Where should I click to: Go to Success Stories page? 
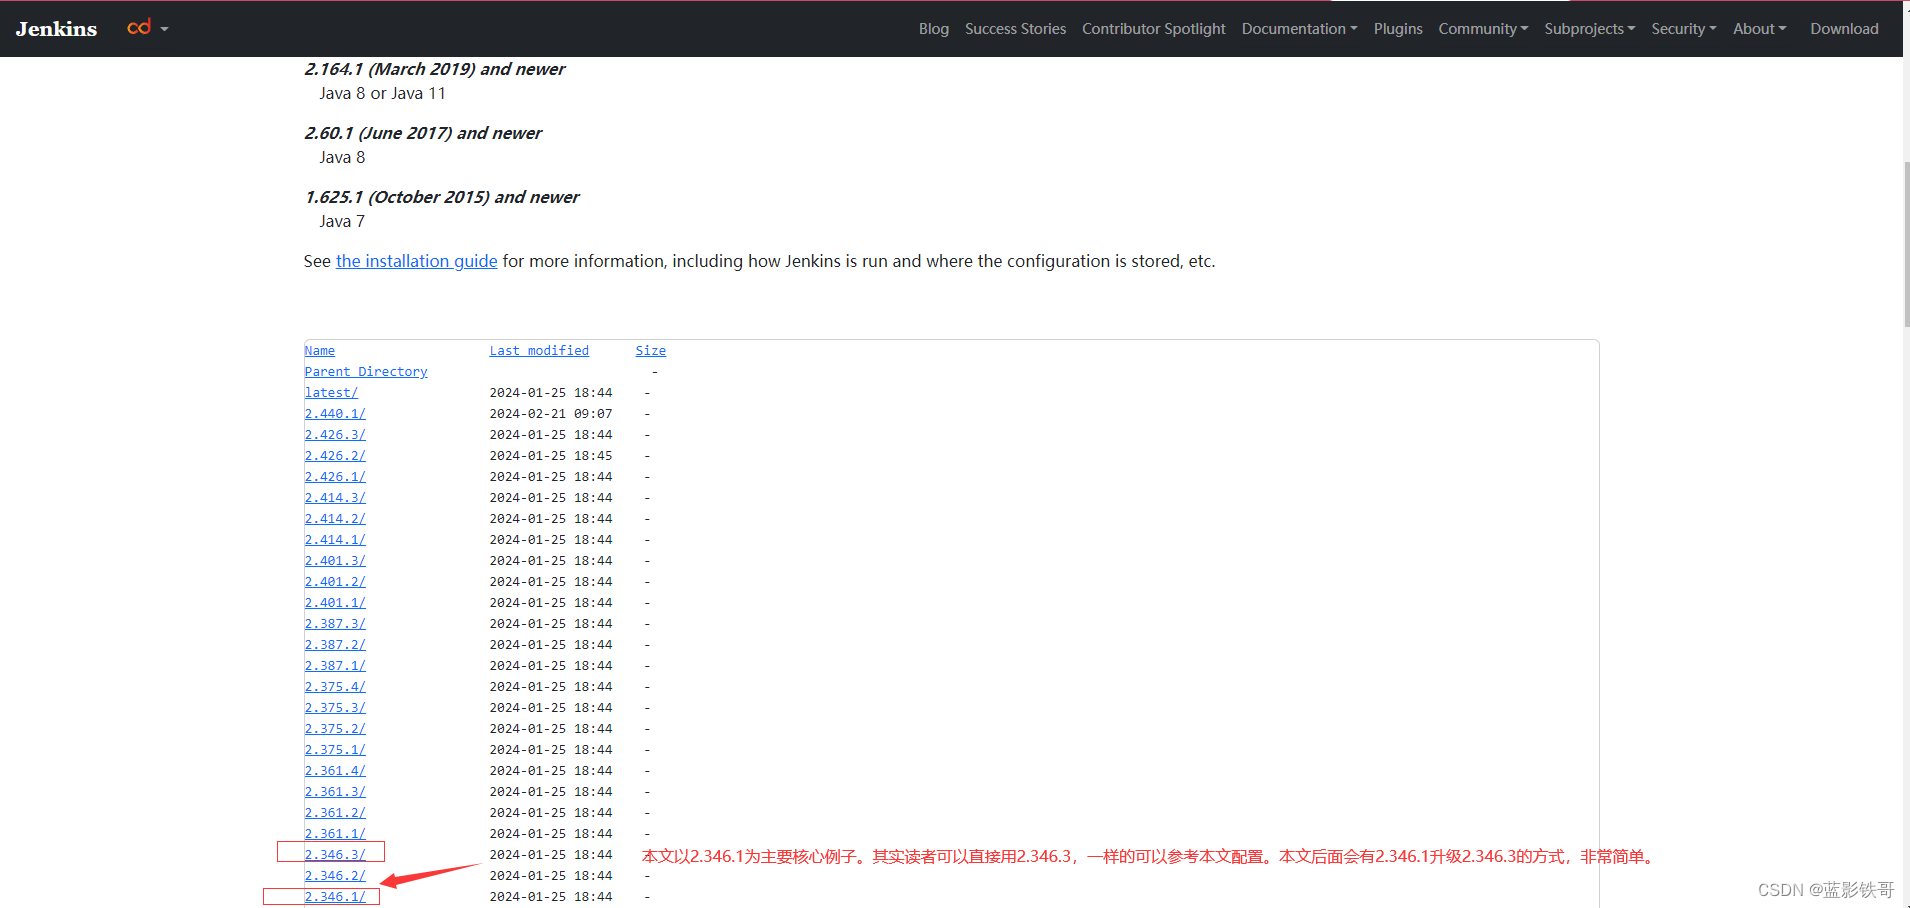(1015, 29)
